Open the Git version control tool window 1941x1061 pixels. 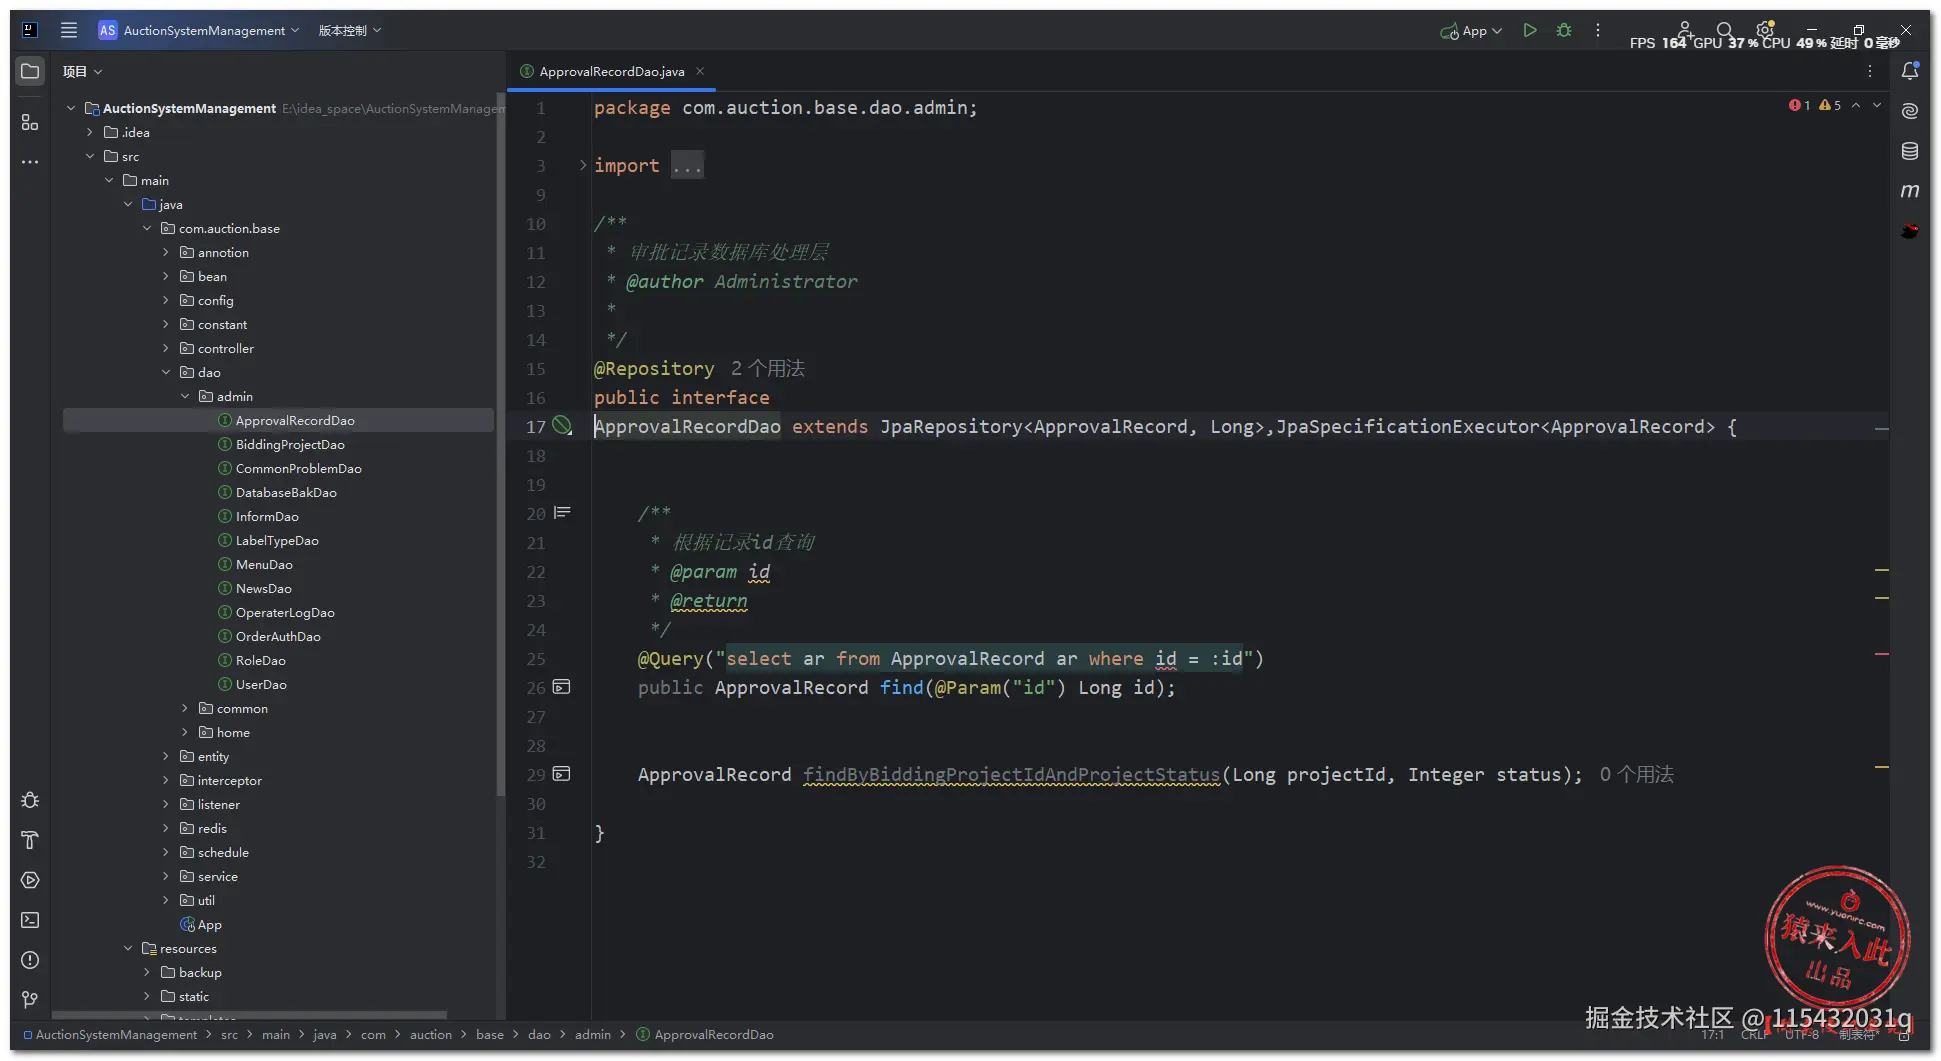(x=30, y=1000)
